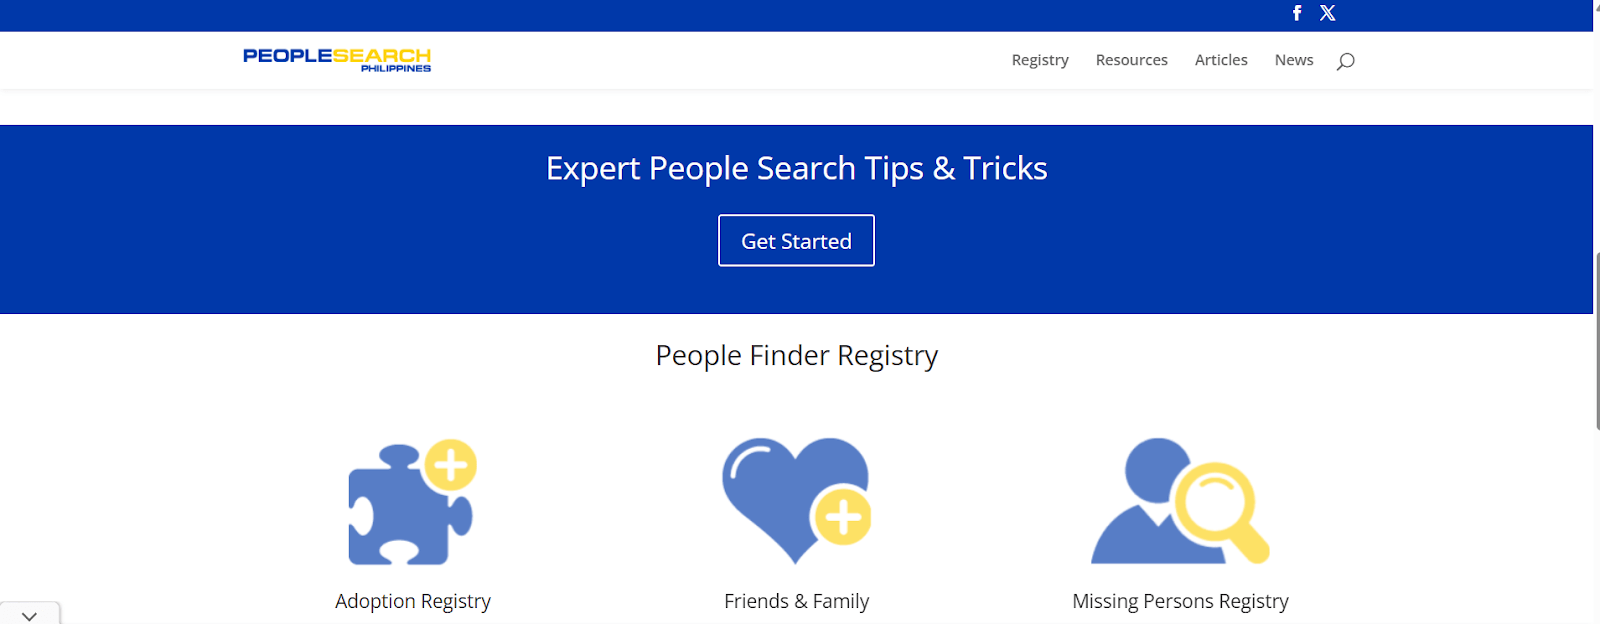Select the Friends & Family heart icon

tap(795, 500)
